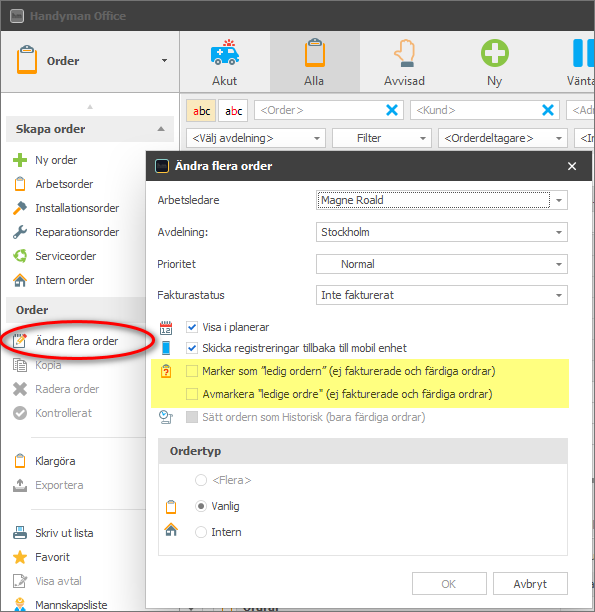Open Intern order house item
This screenshot has width=595, height=612.
coord(54,280)
